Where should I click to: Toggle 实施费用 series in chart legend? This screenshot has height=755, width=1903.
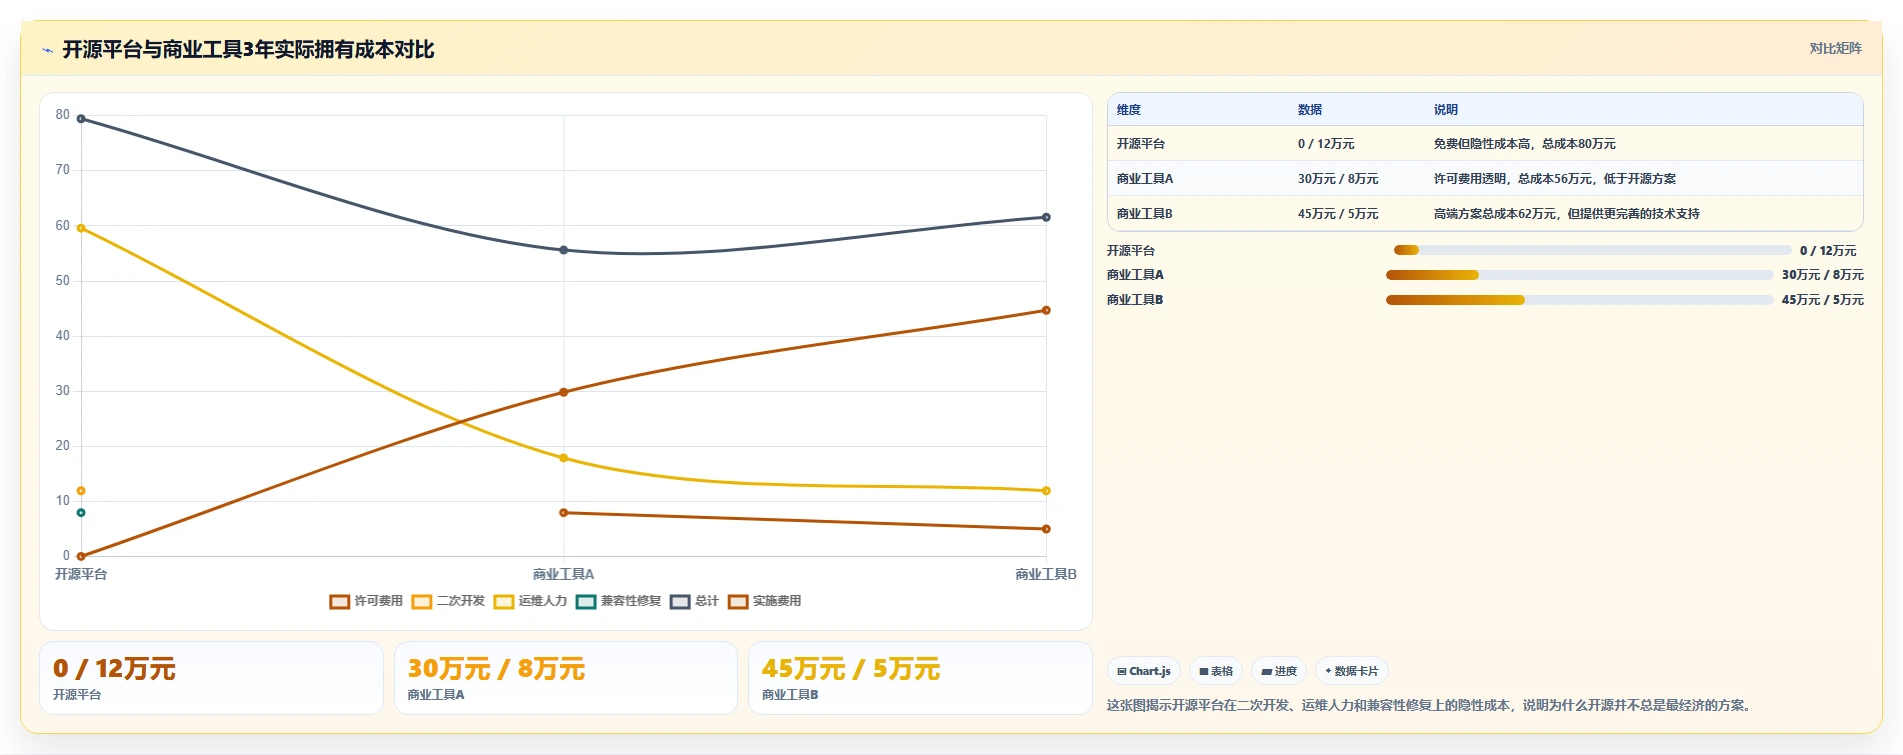pyautogui.click(x=764, y=601)
